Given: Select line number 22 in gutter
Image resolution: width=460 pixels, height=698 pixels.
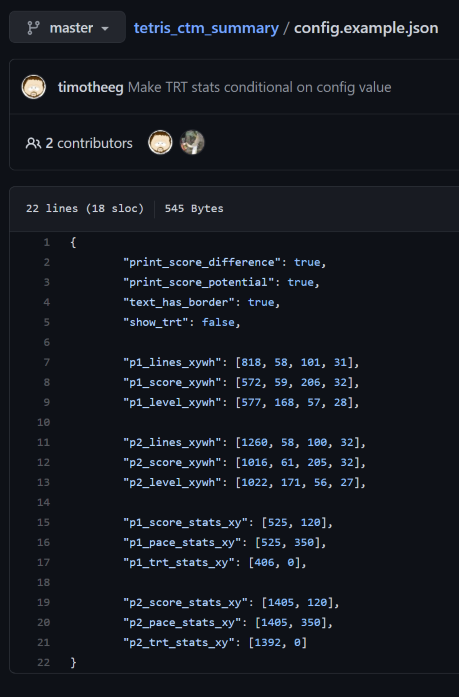Looking at the screenshot, I should pos(44,663).
